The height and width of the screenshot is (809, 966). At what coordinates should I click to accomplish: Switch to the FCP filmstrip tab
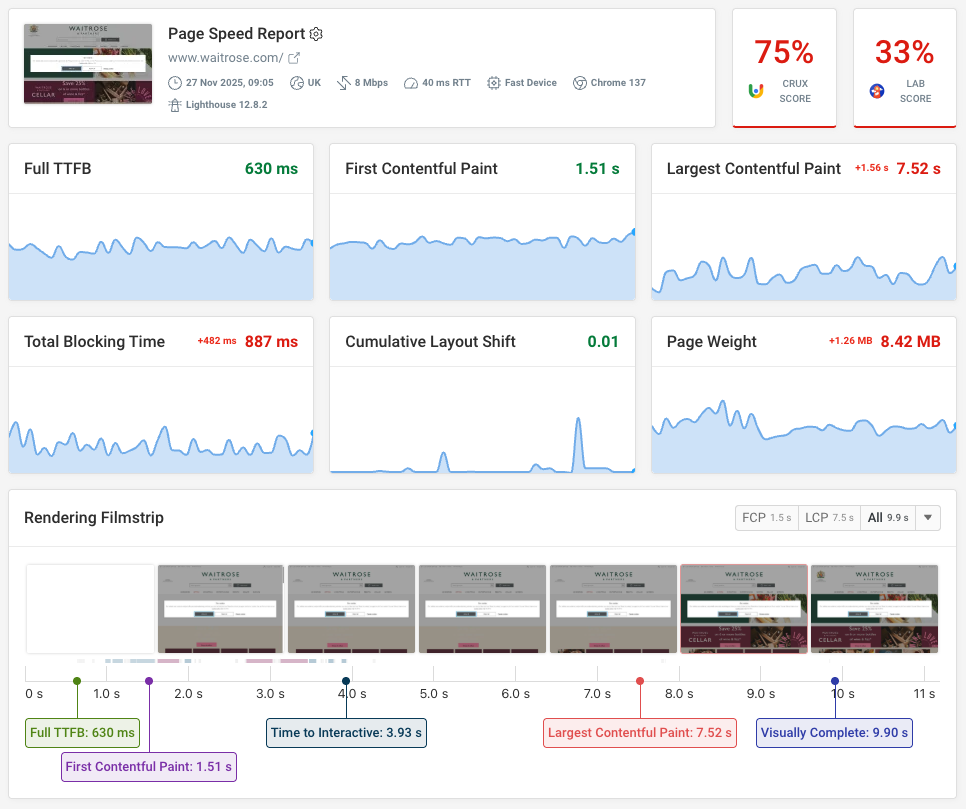point(766,517)
